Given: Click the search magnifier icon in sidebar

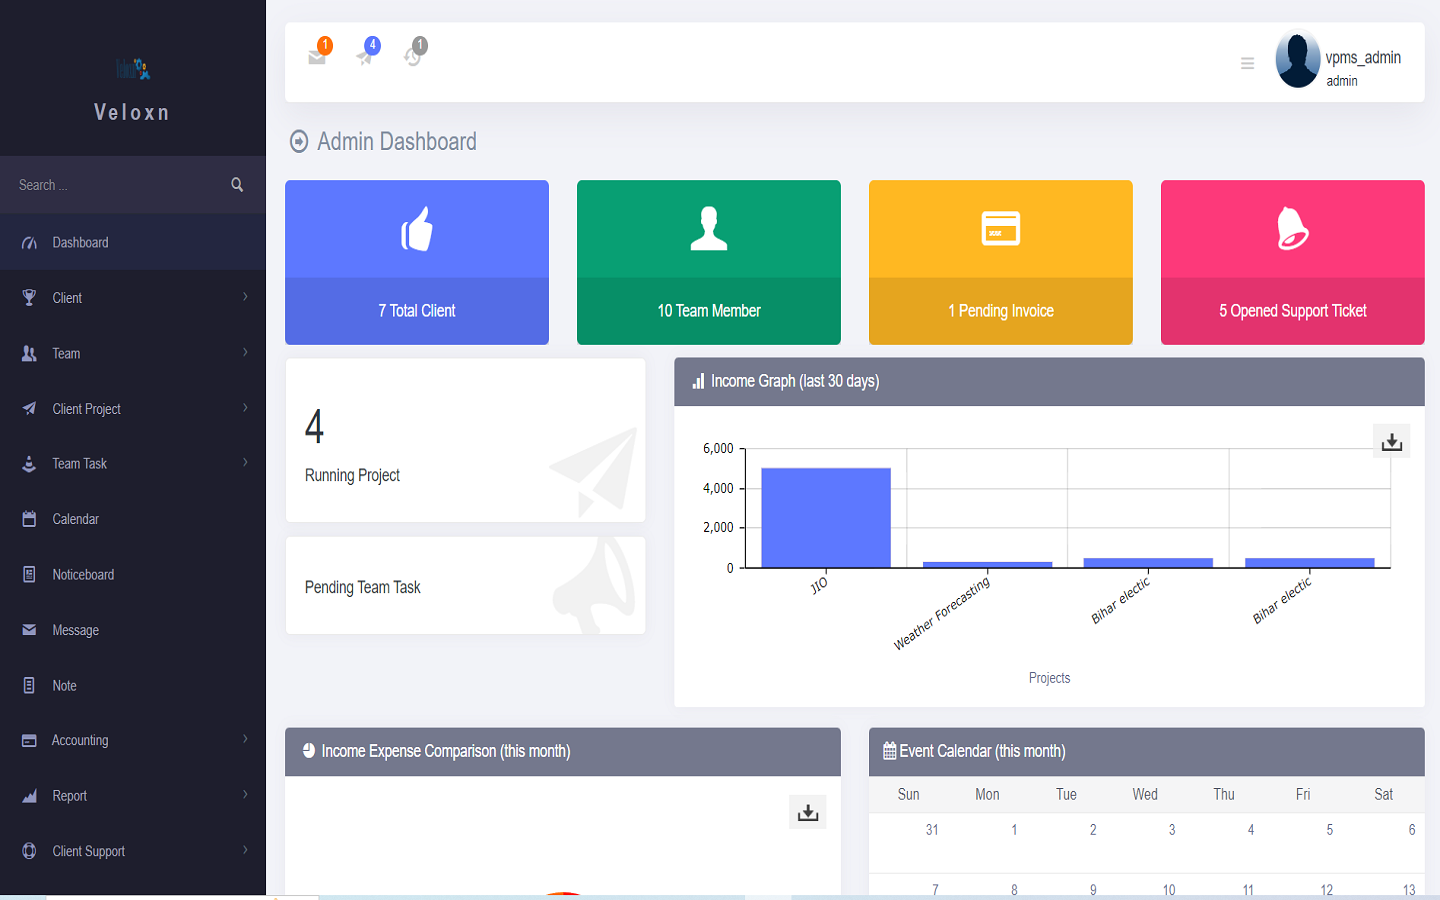Looking at the screenshot, I should click(237, 184).
